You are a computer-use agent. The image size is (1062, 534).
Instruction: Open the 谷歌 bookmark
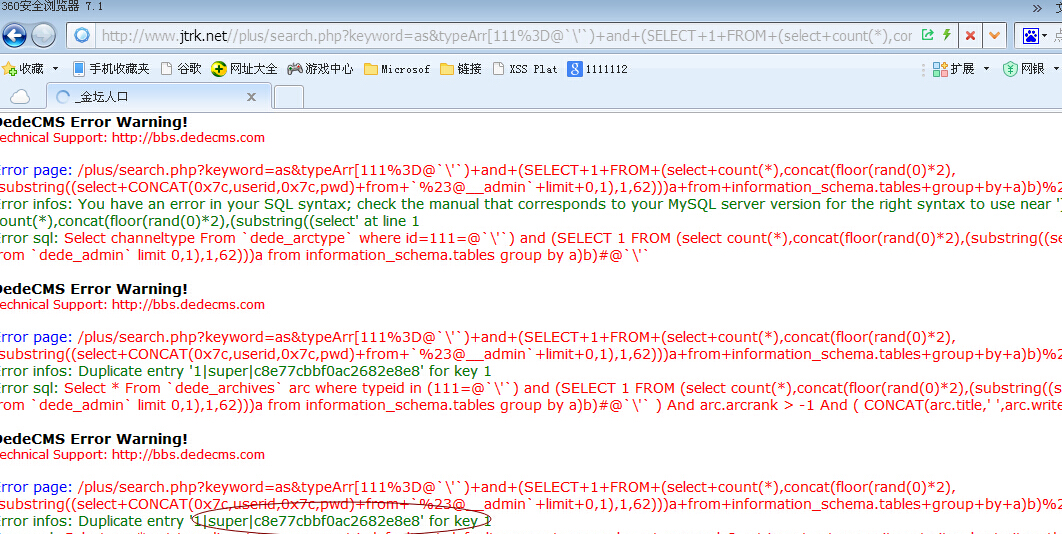point(180,68)
